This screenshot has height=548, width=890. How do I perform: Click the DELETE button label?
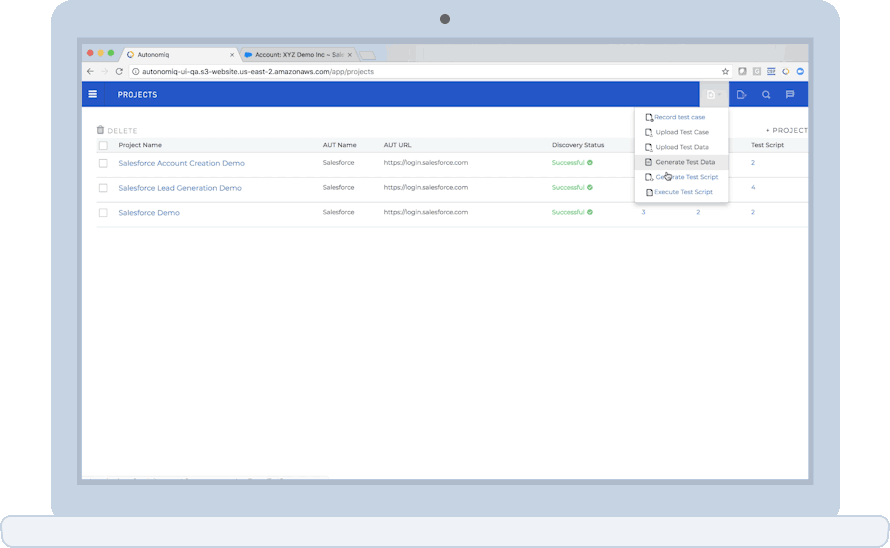[x=122, y=131]
